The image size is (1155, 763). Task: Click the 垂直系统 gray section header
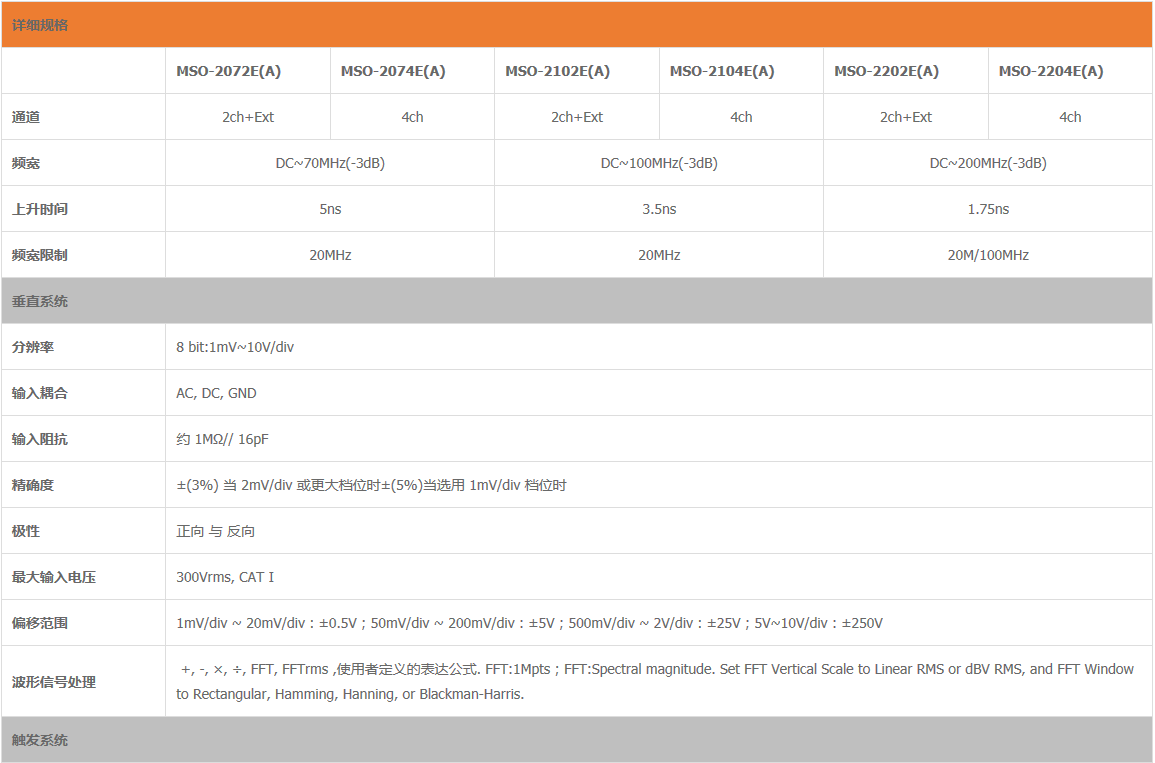pyautogui.click(x=40, y=301)
